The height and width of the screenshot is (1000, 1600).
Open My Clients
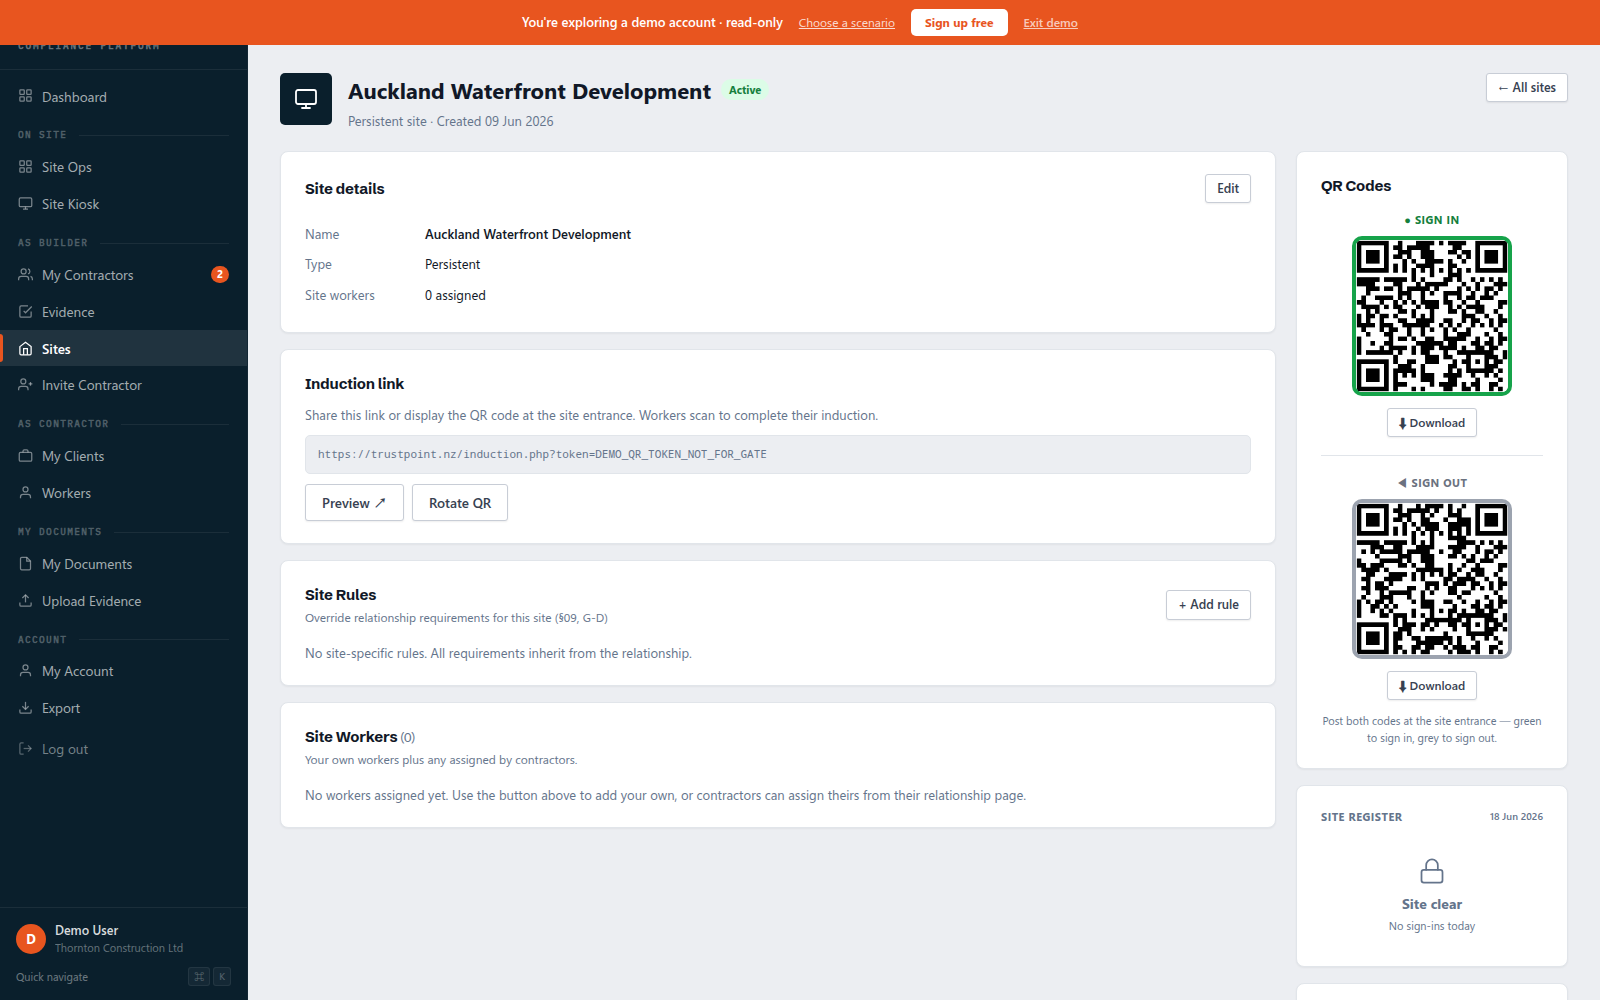point(124,456)
